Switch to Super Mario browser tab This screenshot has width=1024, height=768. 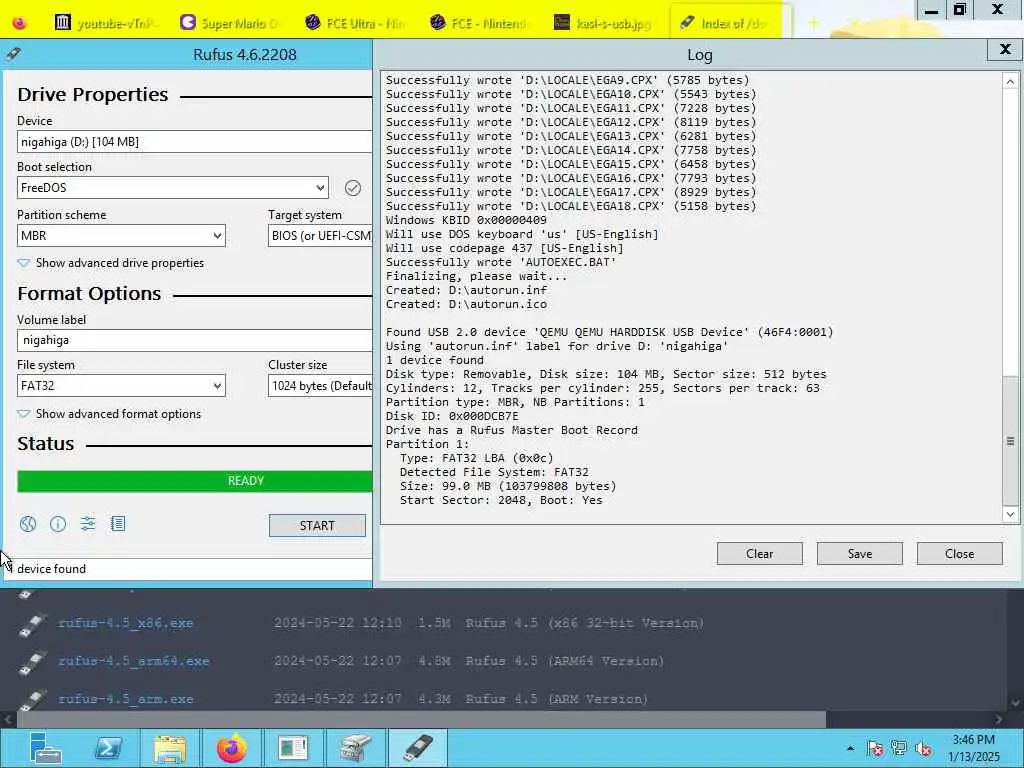pos(230,24)
